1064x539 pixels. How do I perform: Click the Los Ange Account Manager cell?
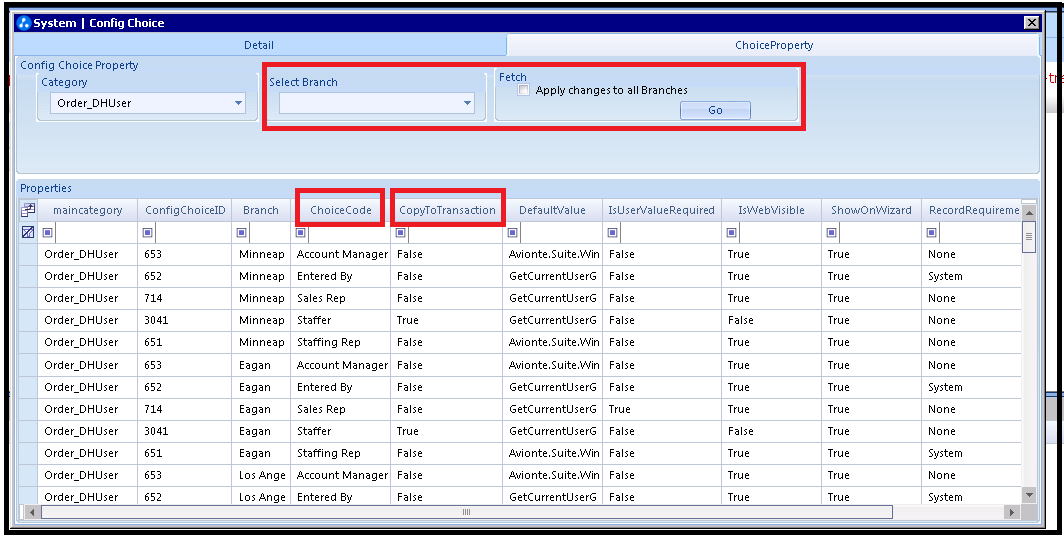[341, 475]
